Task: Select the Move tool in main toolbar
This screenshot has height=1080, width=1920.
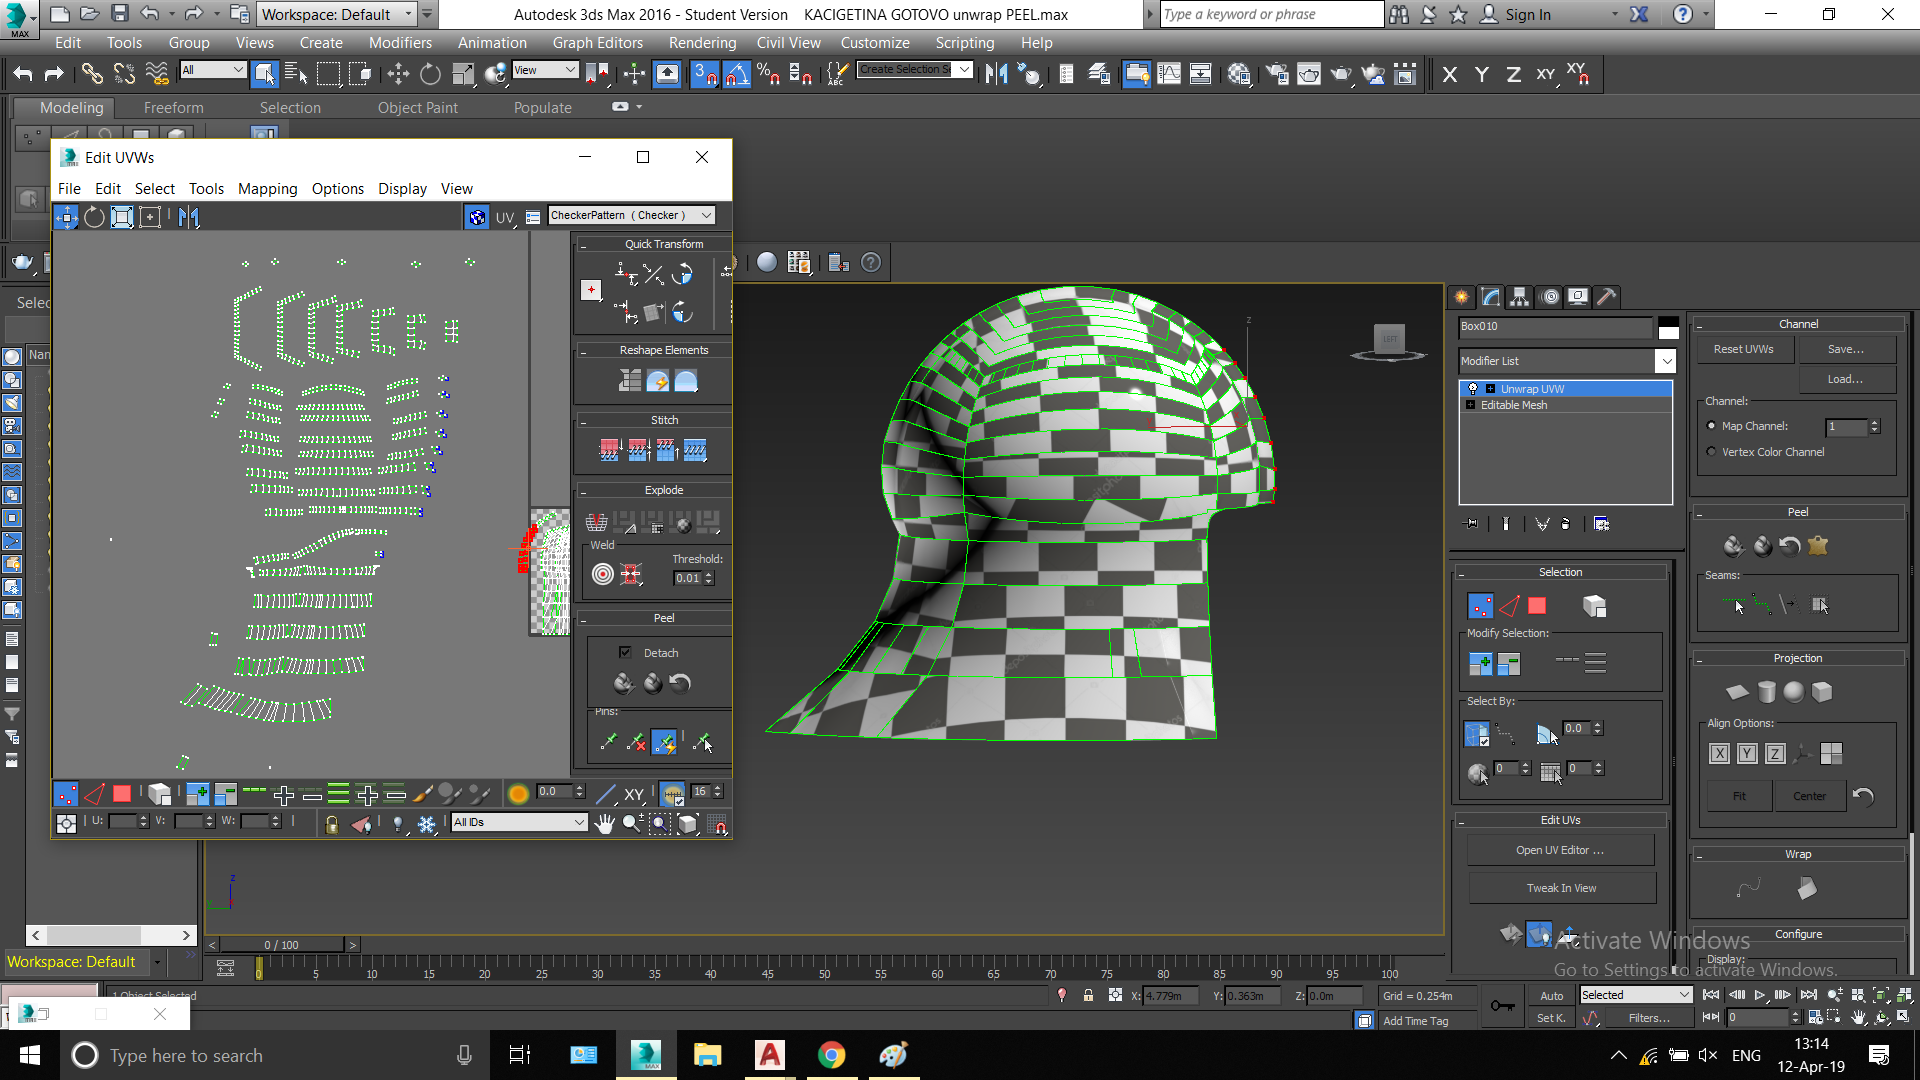Action: [x=398, y=74]
